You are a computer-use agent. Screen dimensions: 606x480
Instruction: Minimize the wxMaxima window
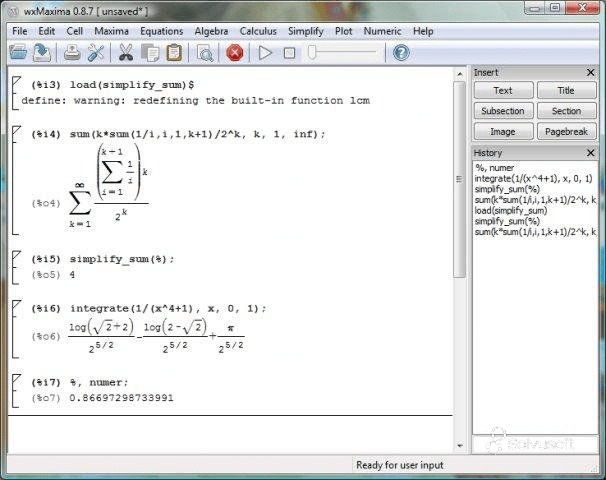tap(535, 8)
